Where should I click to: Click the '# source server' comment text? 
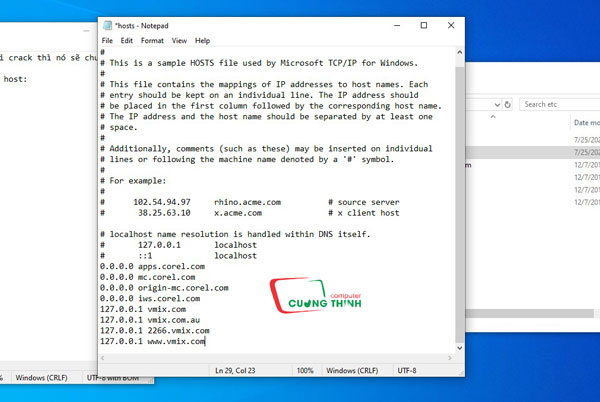tap(364, 202)
